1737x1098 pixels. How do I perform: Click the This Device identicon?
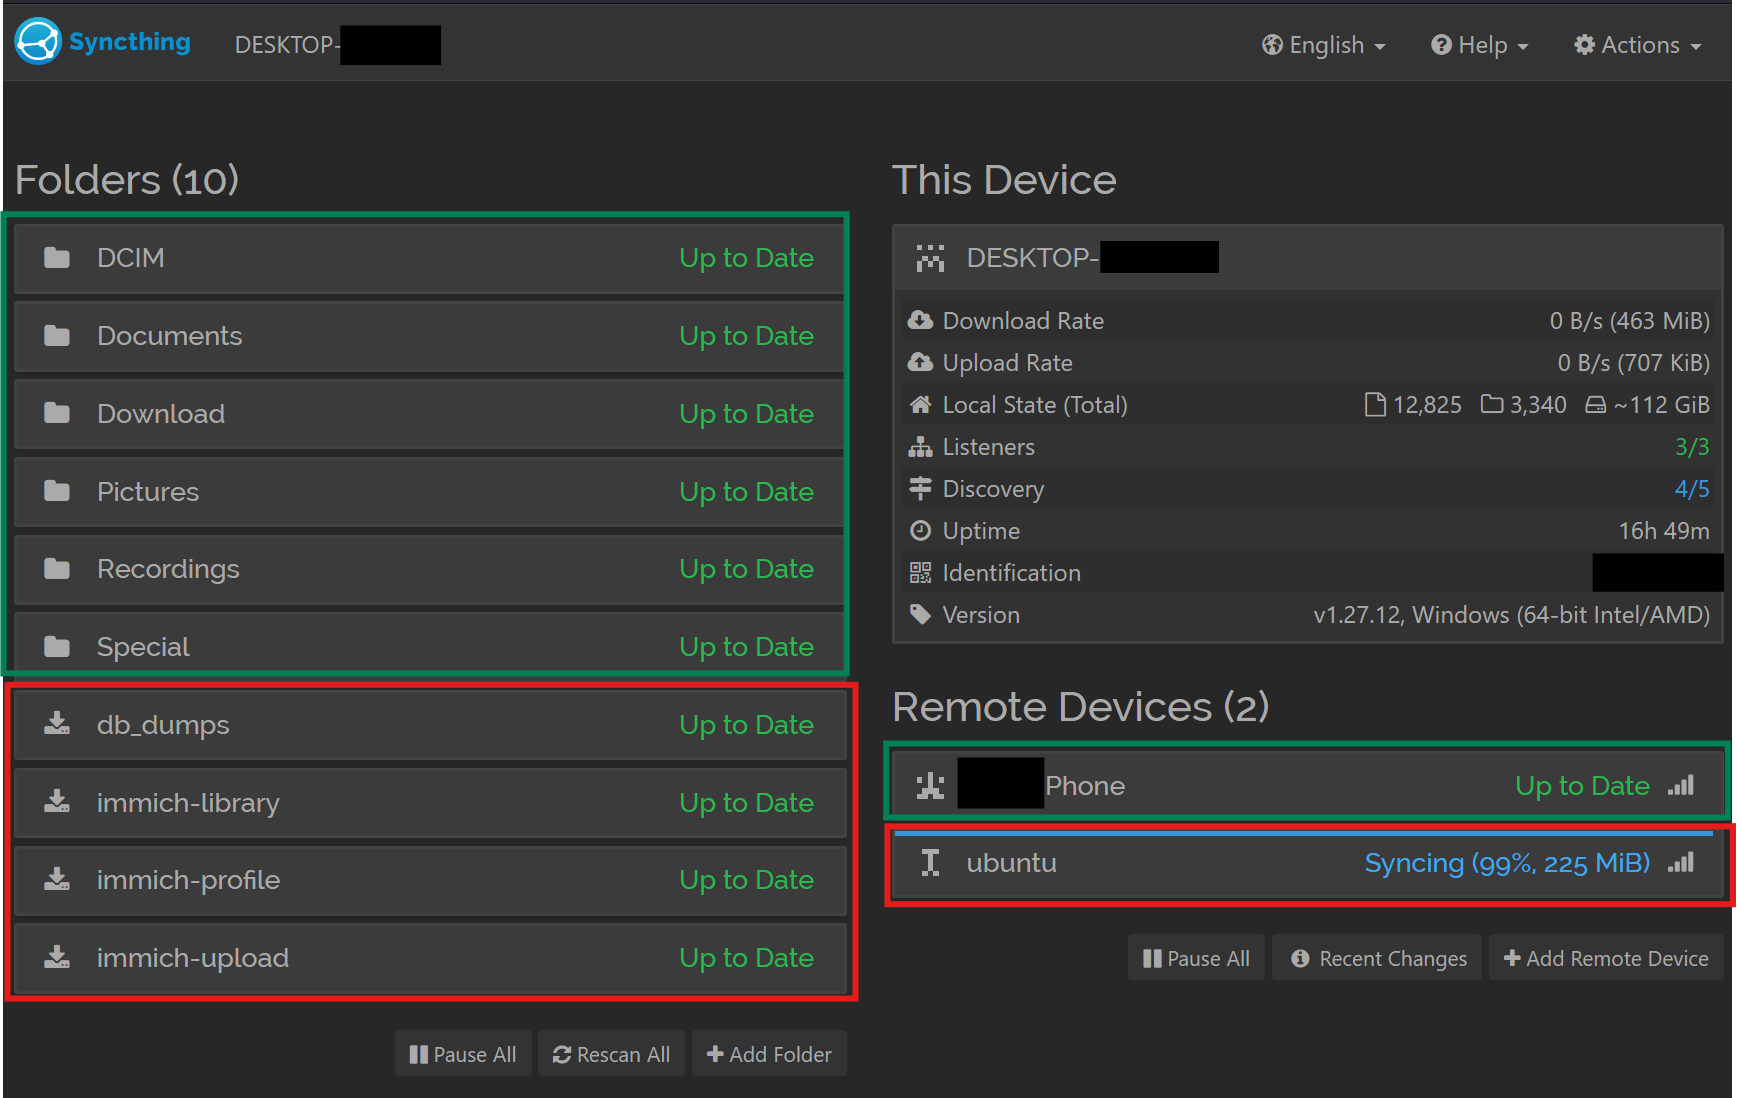pyautogui.click(x=930, y=258)
